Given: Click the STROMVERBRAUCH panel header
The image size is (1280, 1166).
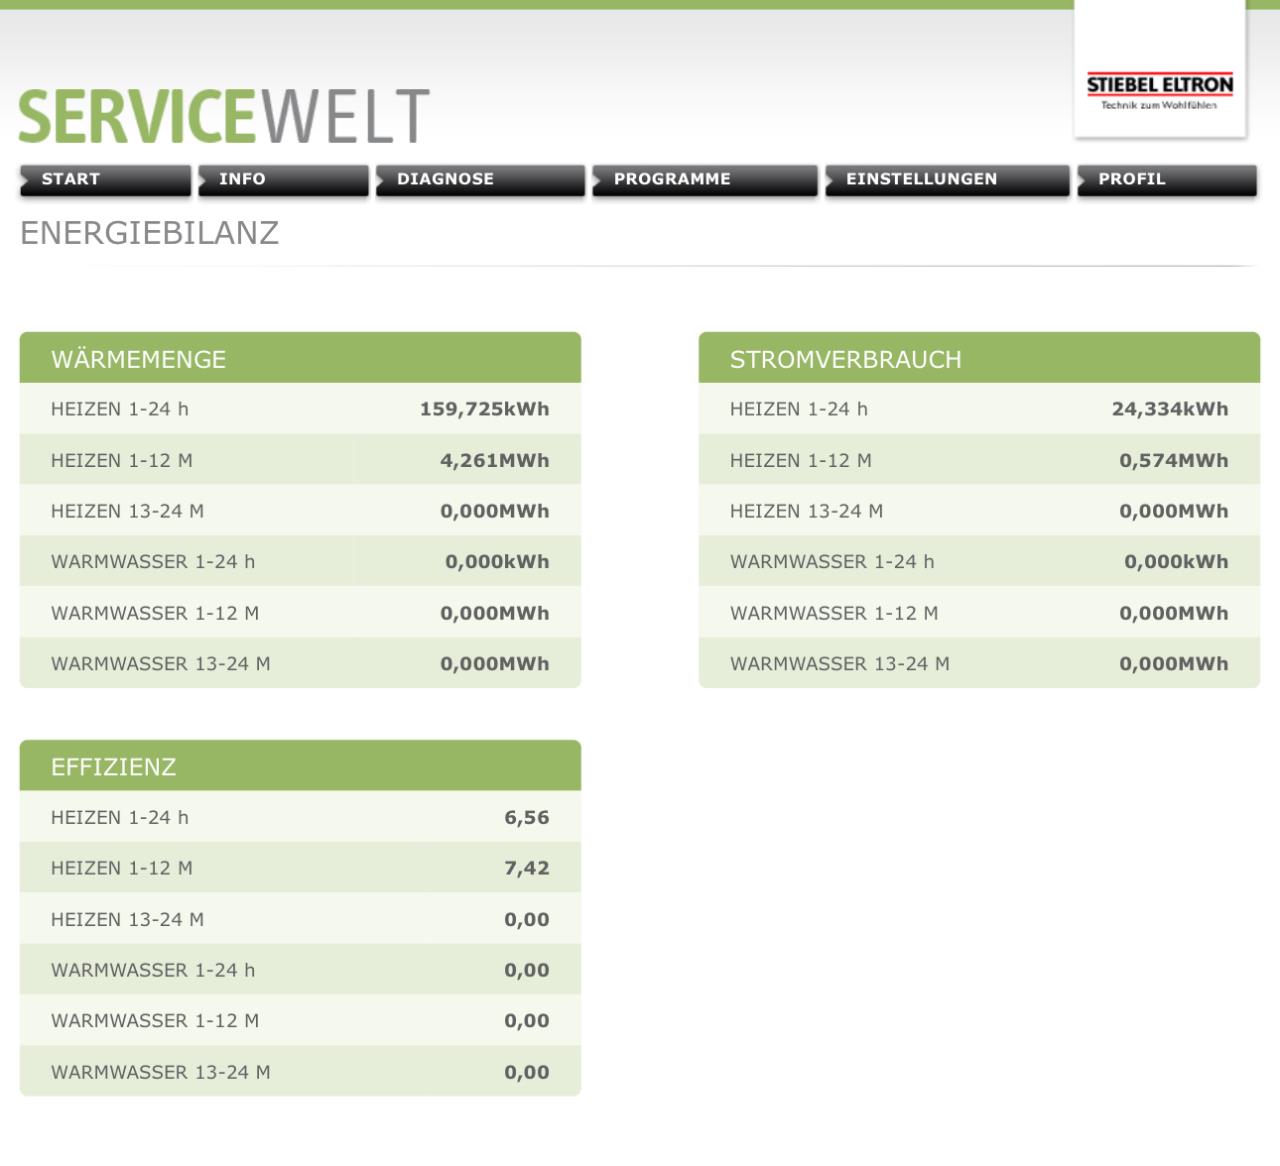Looking at the screenshot, I should pos(978,359).
